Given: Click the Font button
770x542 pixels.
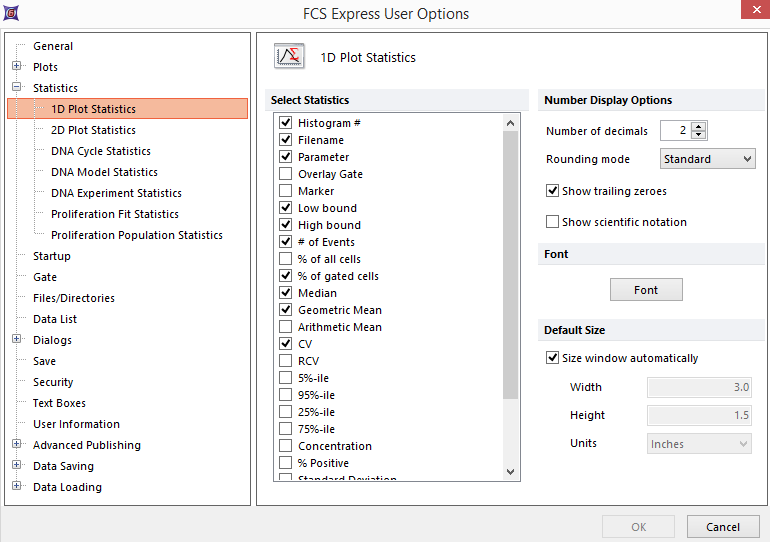Looking at the screenshot, I should pos(646,290).
